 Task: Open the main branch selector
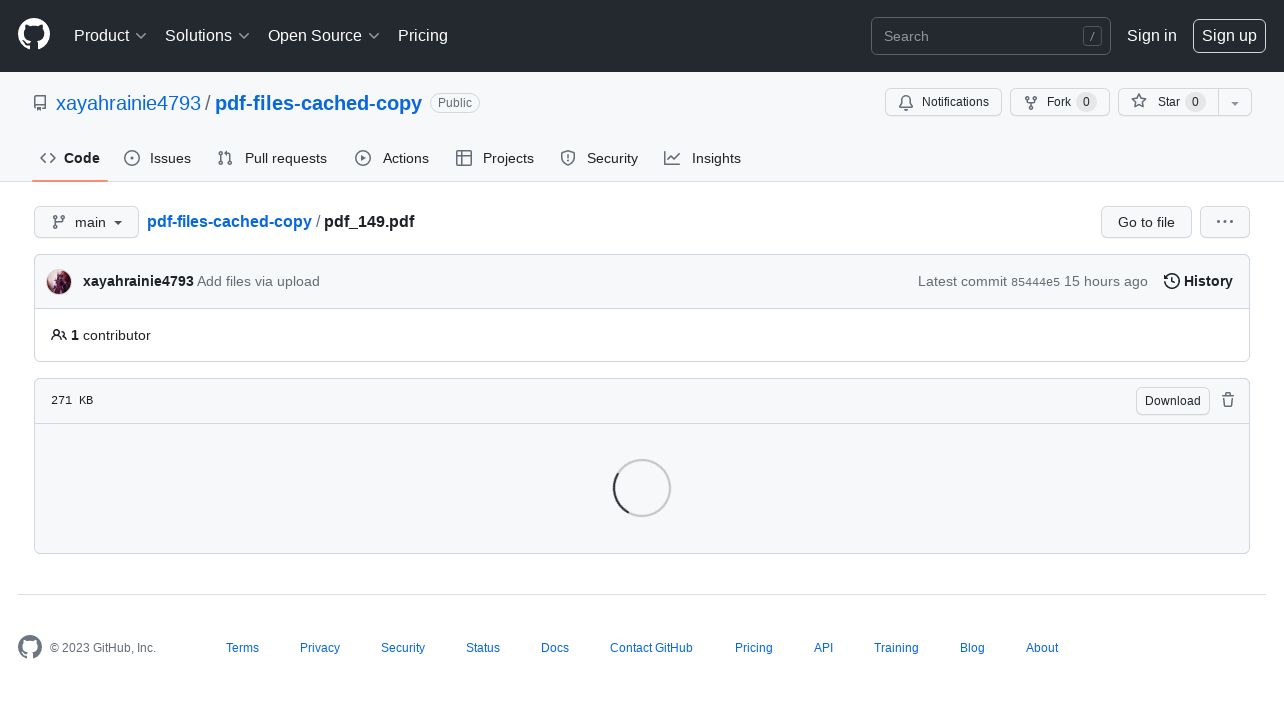point(86,222)
